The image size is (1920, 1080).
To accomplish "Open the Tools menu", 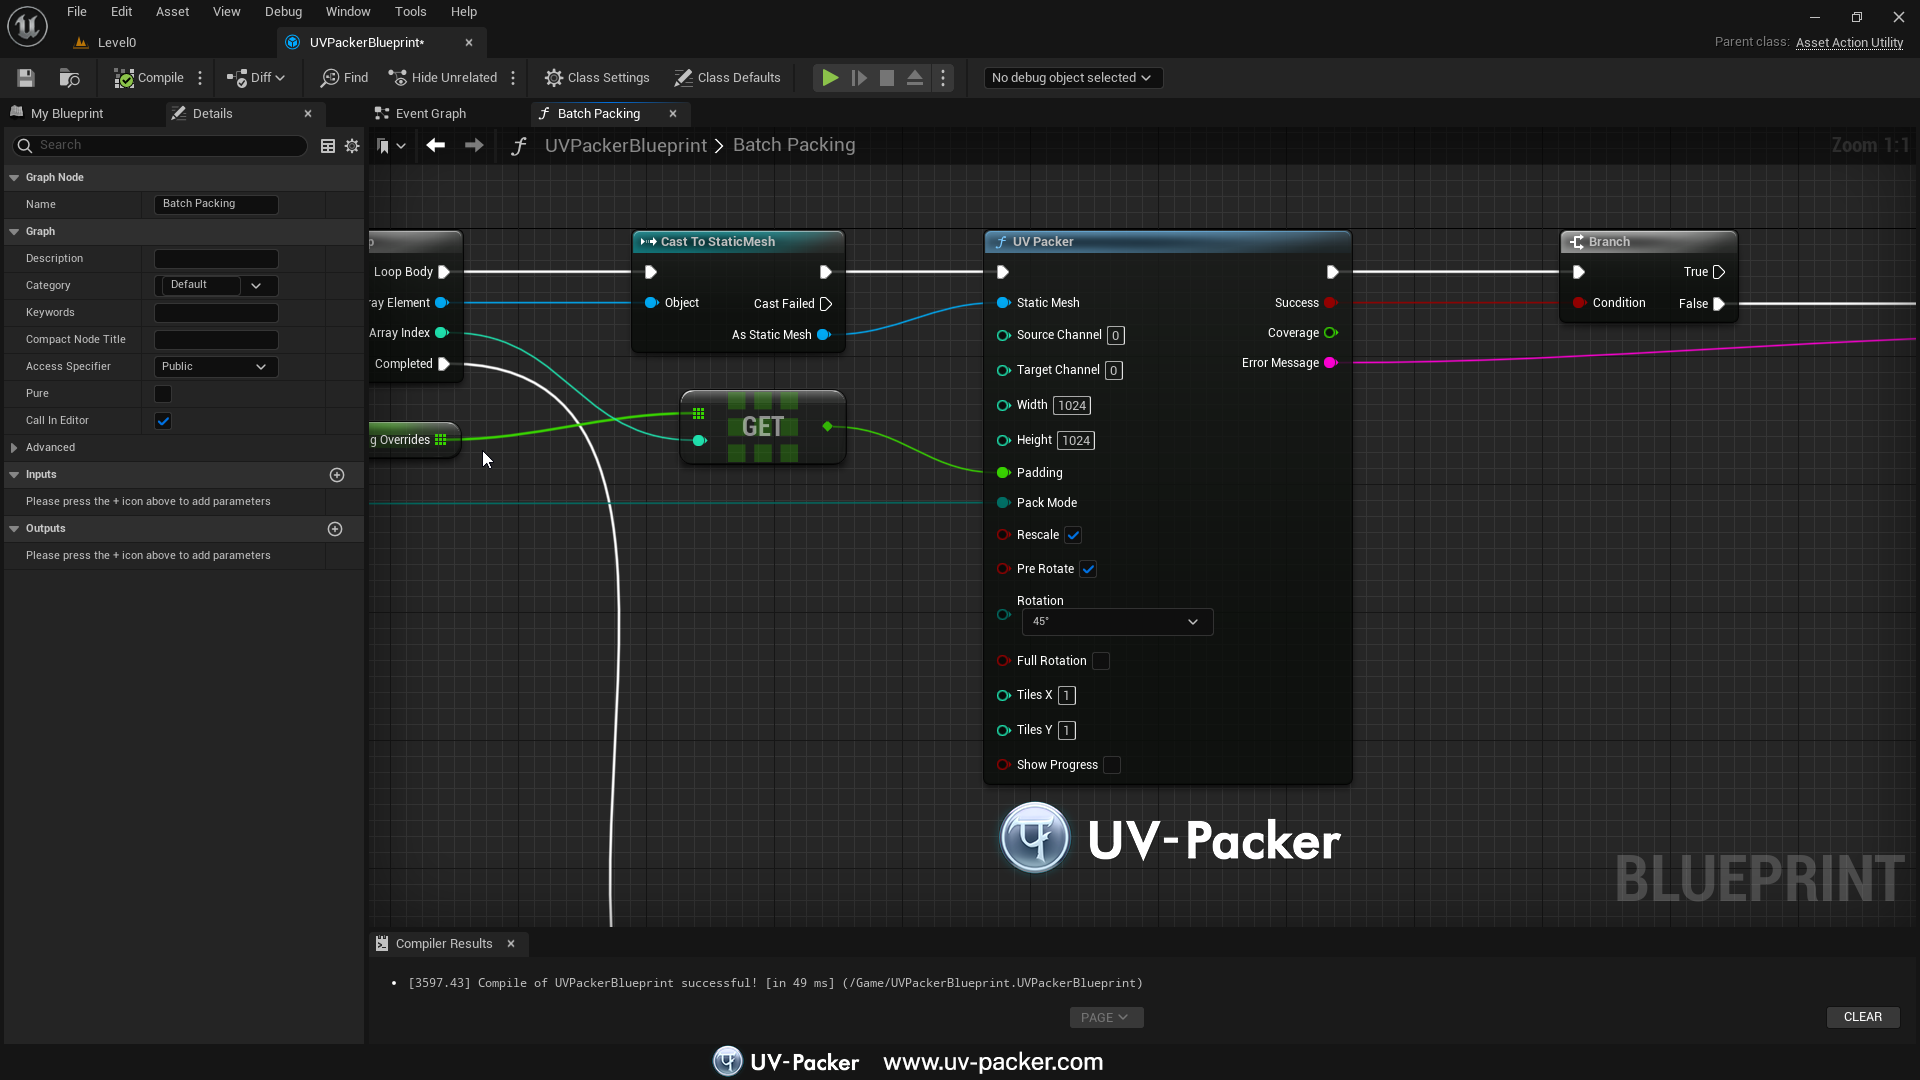I will click(410, 12).
